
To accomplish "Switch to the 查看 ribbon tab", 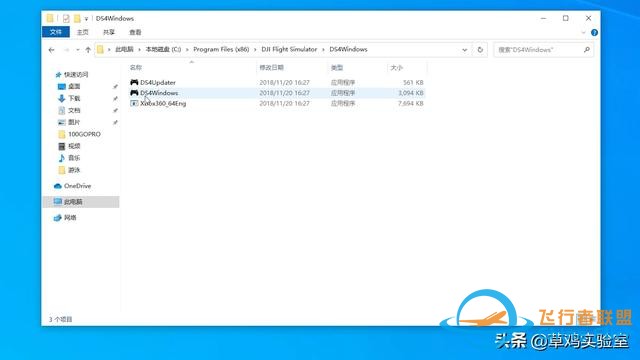I will (x=135, y=32).
